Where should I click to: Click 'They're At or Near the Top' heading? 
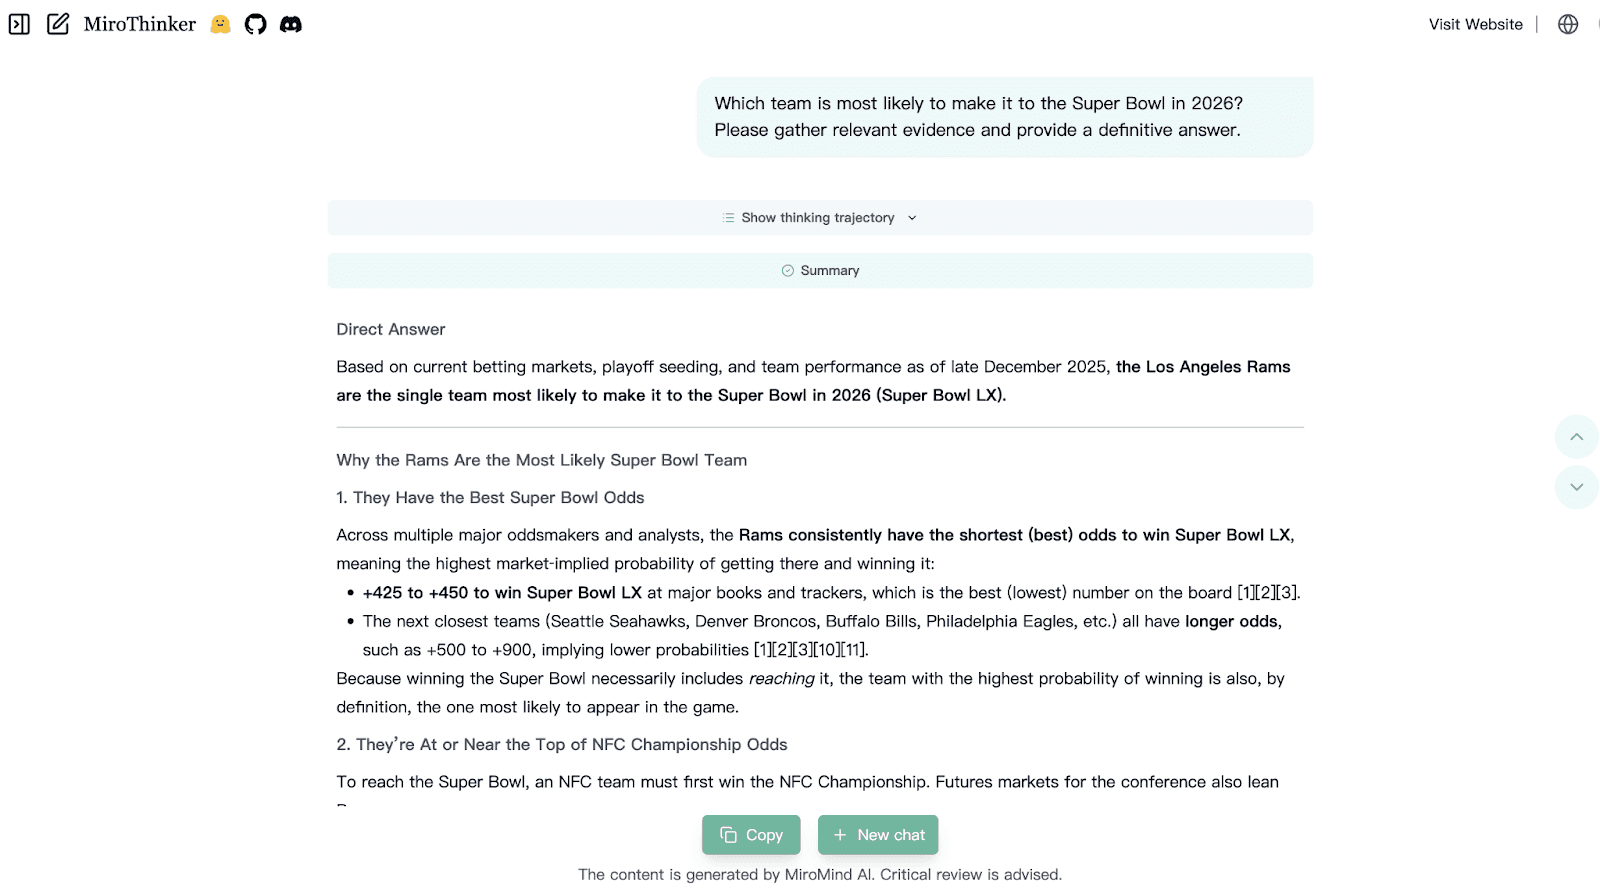click(562, 744)
